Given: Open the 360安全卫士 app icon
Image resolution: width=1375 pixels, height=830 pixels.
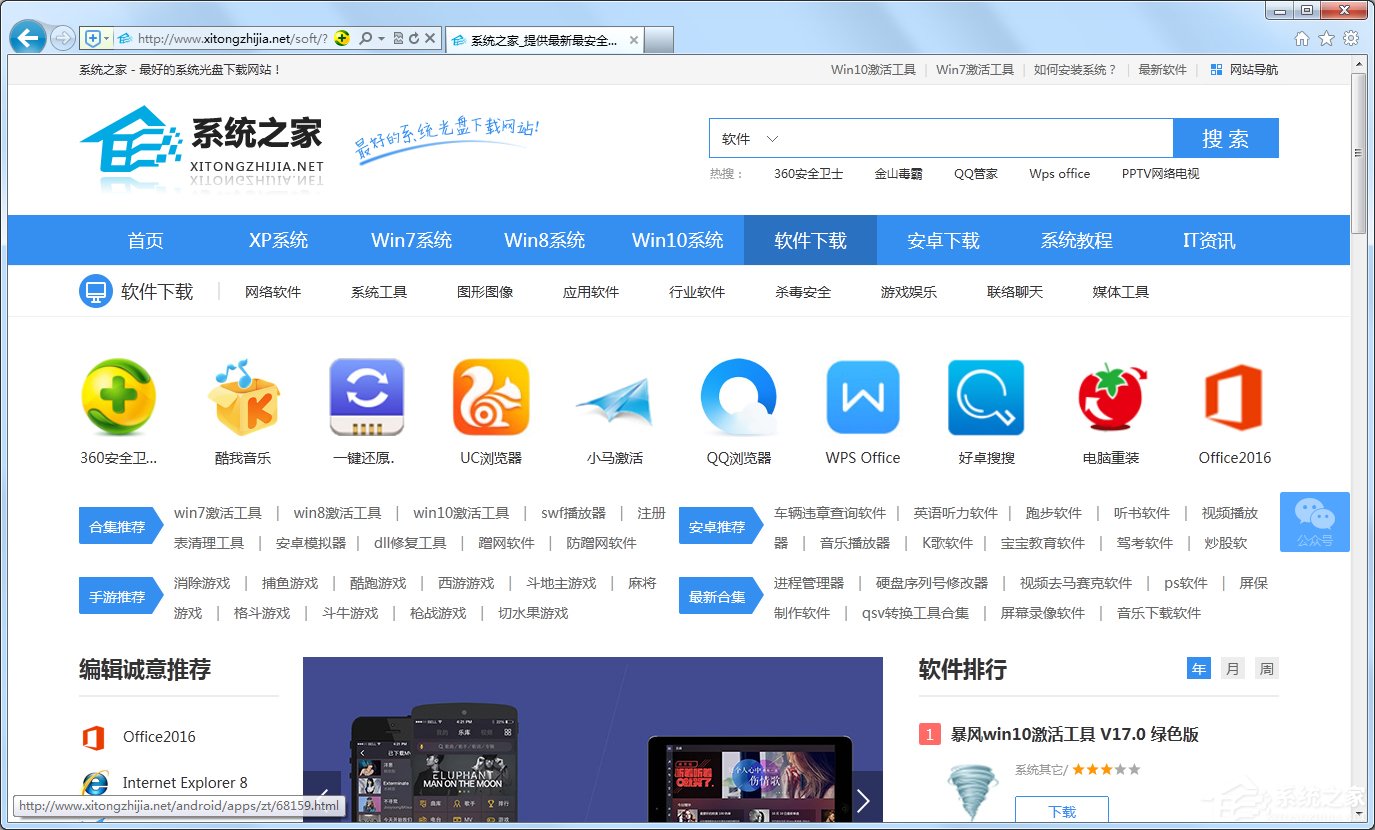Looking at the screenshot, I should point(118,397).
